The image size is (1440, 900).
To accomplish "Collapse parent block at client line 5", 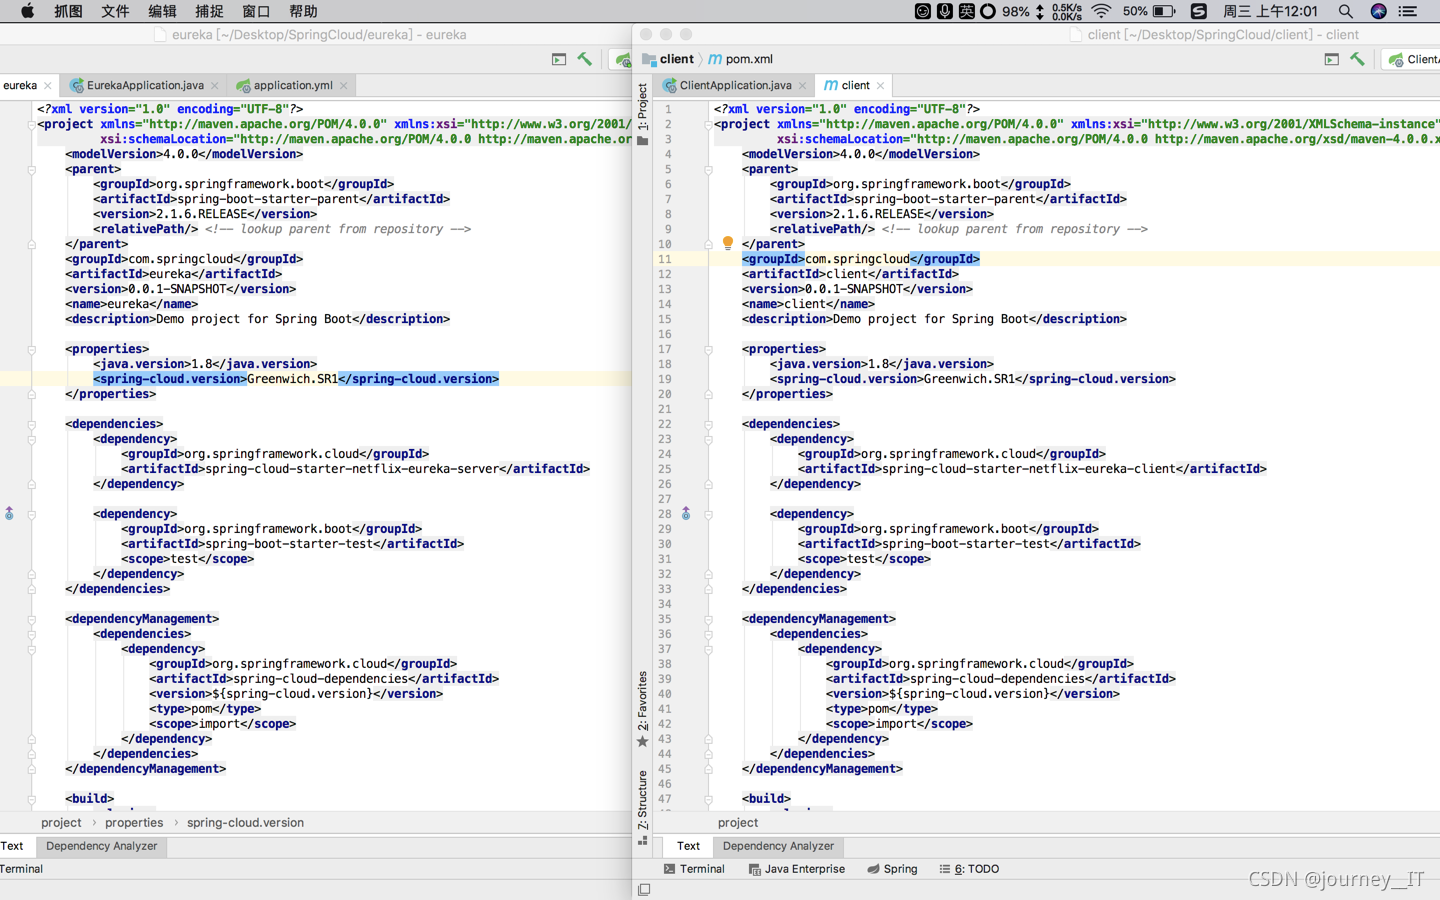I will pyautogui.click(x=708, y=170).
